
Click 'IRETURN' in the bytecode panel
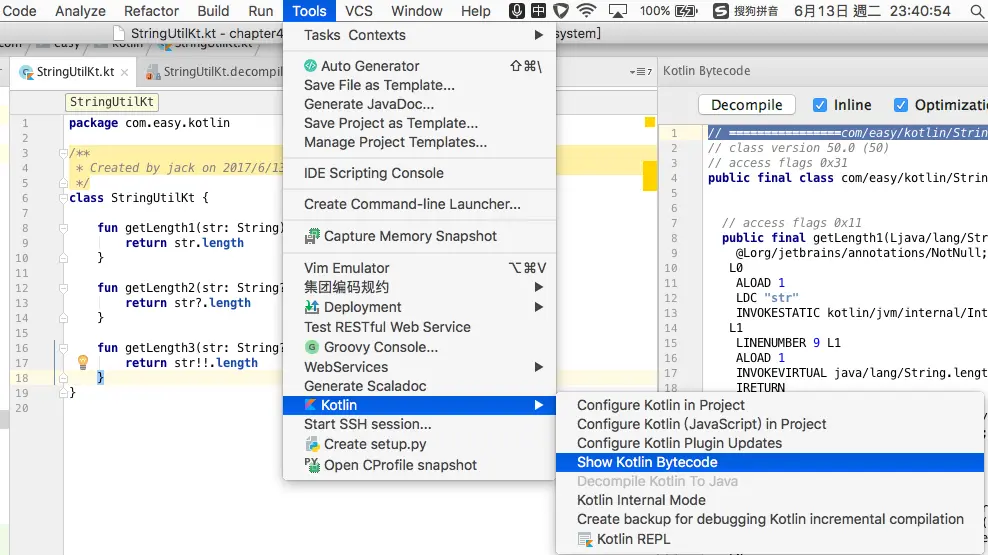(x=760, y=388)
